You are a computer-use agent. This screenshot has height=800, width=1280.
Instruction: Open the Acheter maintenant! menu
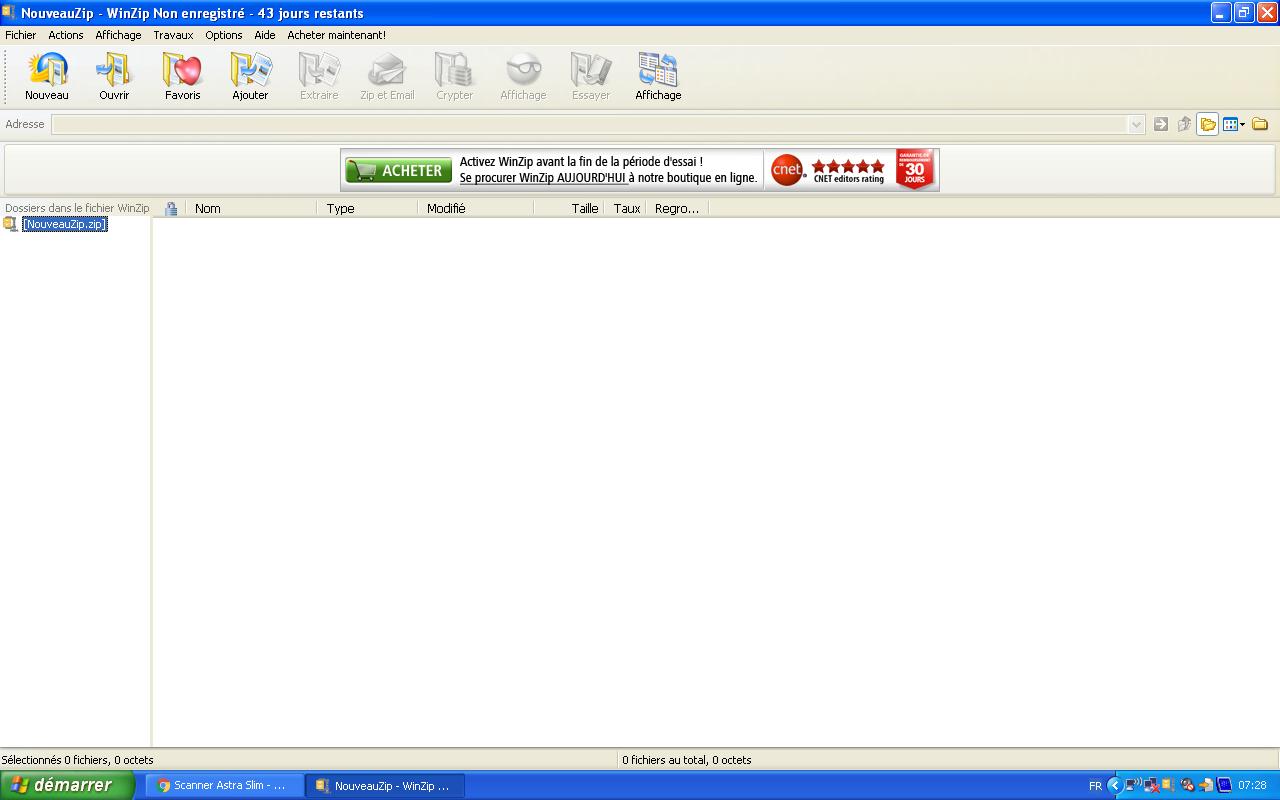click(x=336, y=35)
